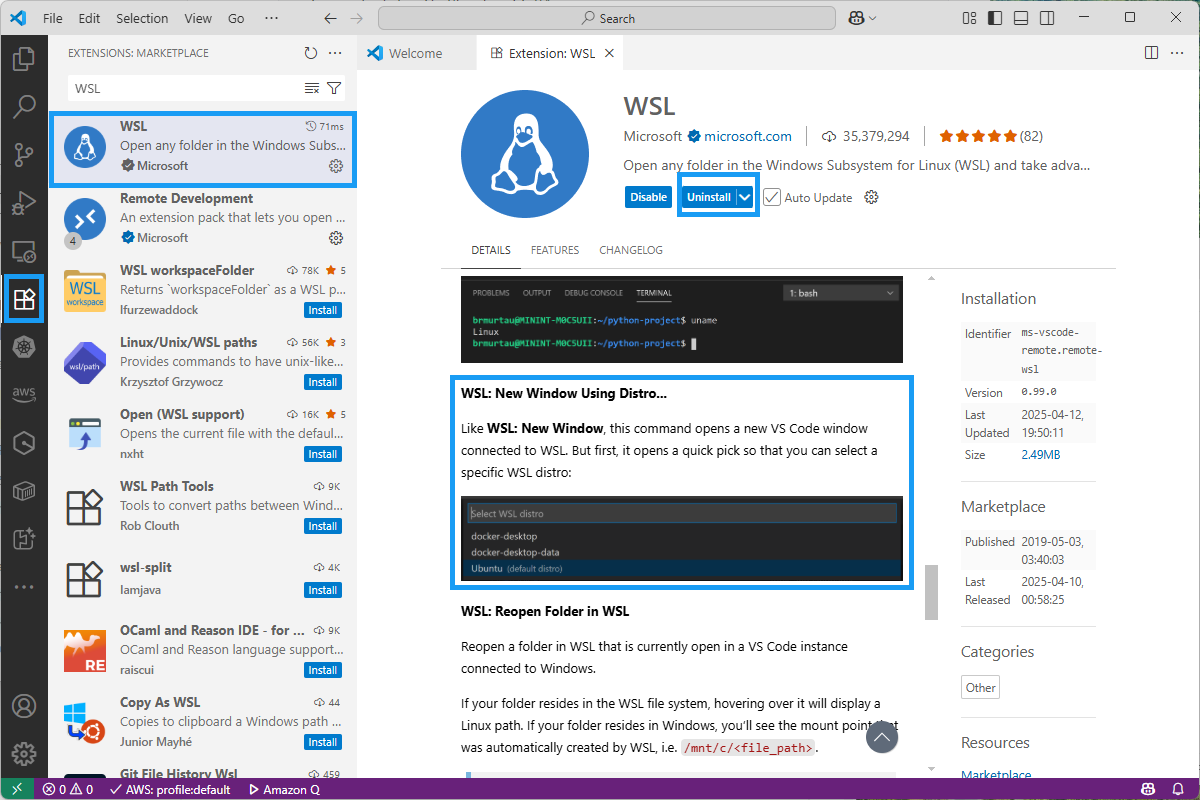
Task: Switch to the CHANGELOG tab
Action: [x=631, y=250]
